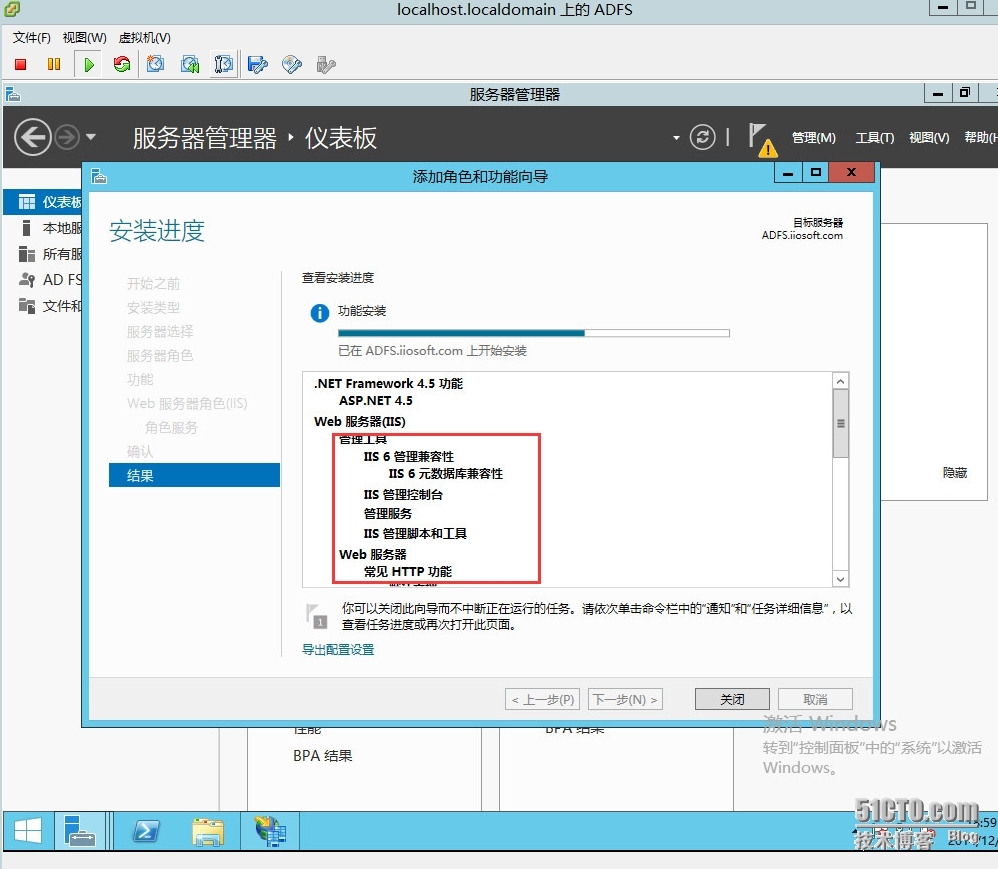Go back with Server Manager back arrow

[x=32, y=137]
